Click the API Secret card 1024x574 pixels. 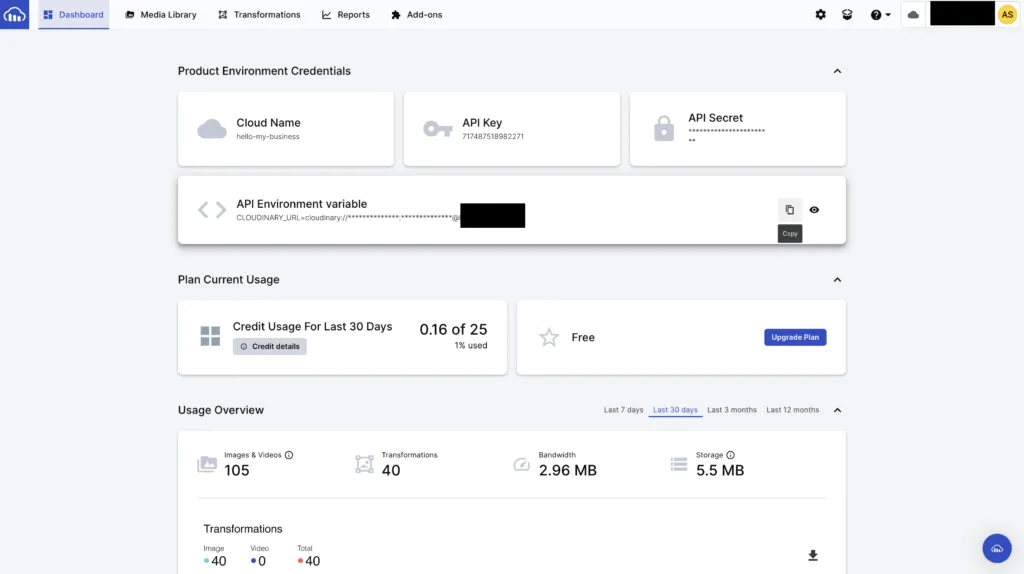coord(737,129)
